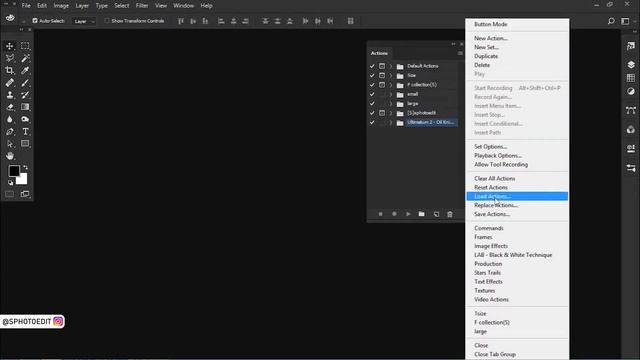The image size is (640, 360).
Task: Expand the [S]sphotoedit set
Action: coord(391,113)
